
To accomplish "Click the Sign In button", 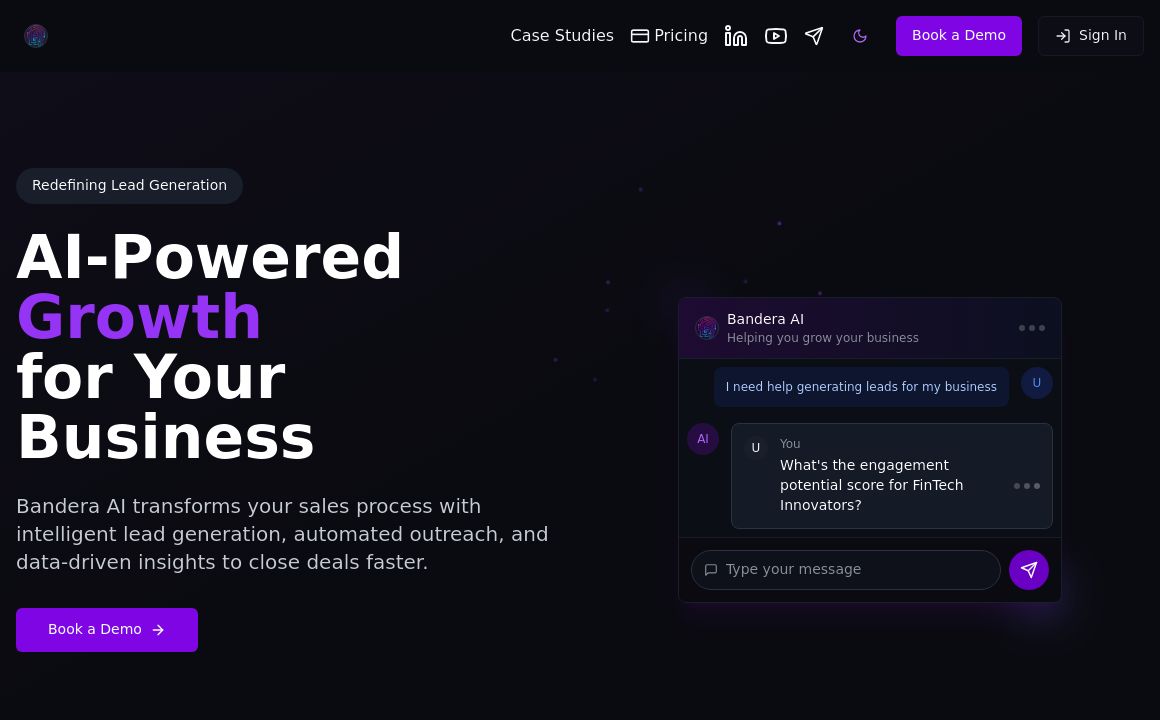I will 1090,36.
